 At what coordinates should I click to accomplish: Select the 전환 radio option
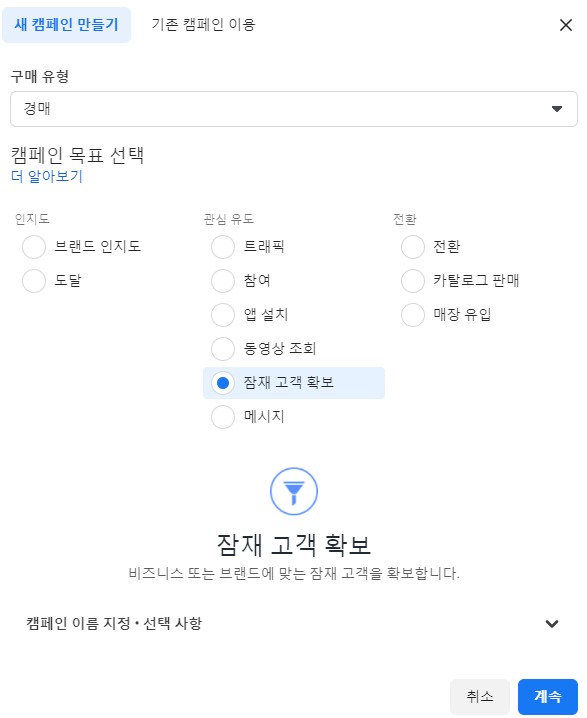pos(413,247)
